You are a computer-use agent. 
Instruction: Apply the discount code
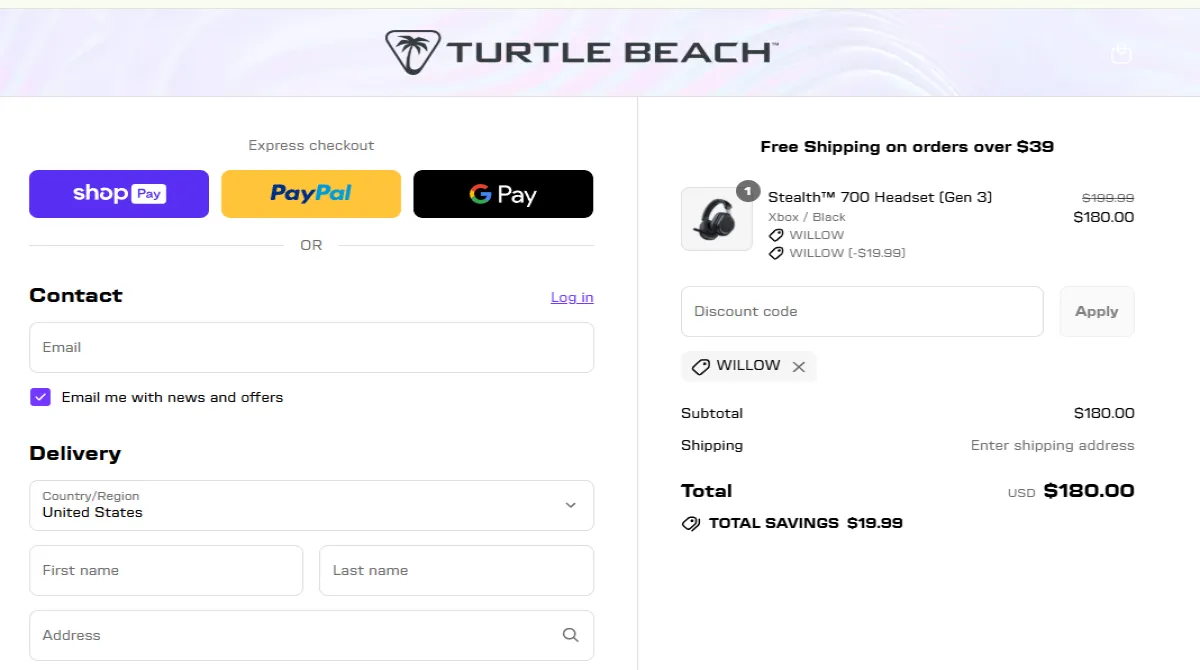pos(1096,311)
